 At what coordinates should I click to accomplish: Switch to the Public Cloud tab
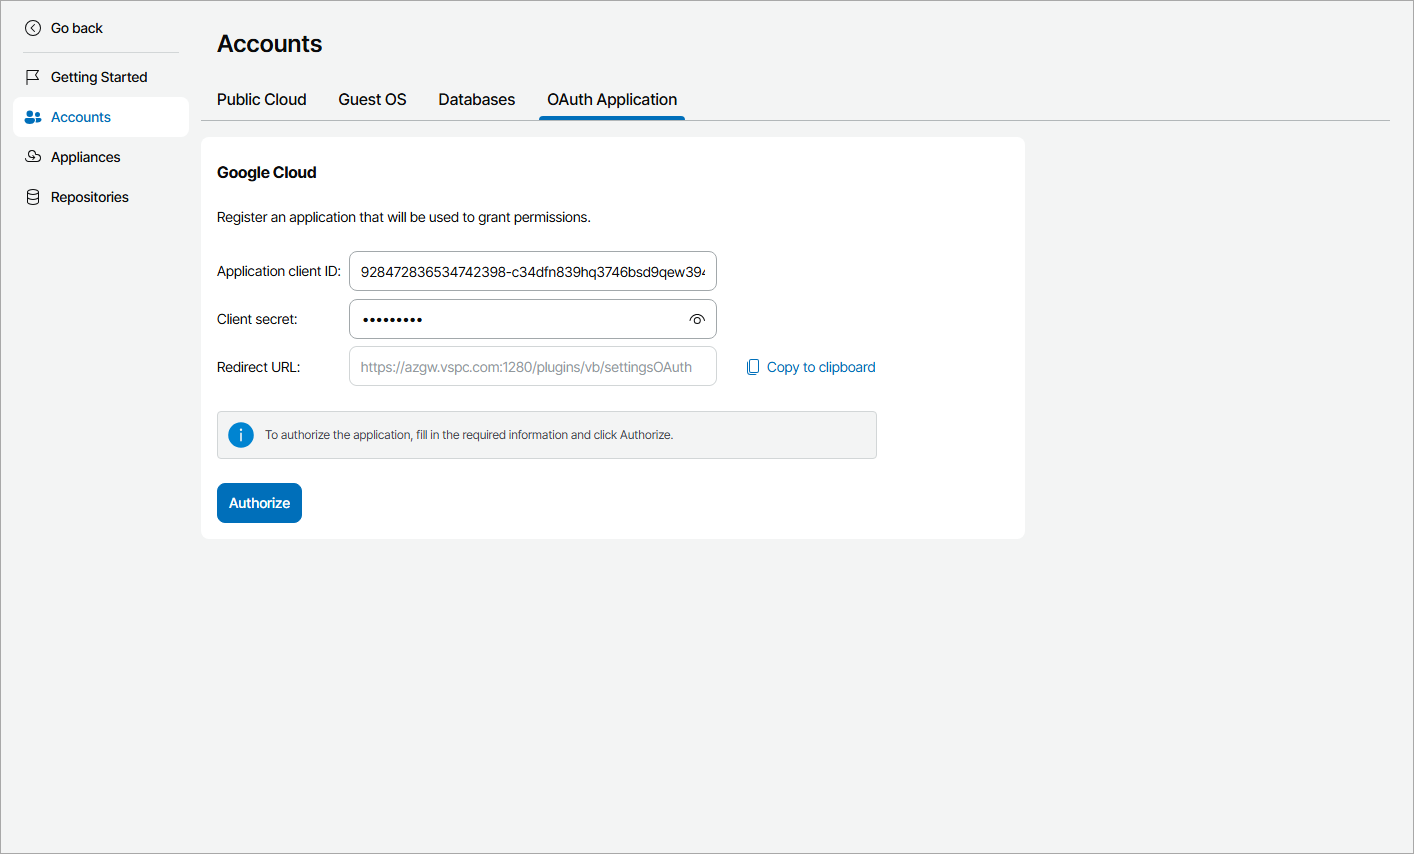pos(261,99)
